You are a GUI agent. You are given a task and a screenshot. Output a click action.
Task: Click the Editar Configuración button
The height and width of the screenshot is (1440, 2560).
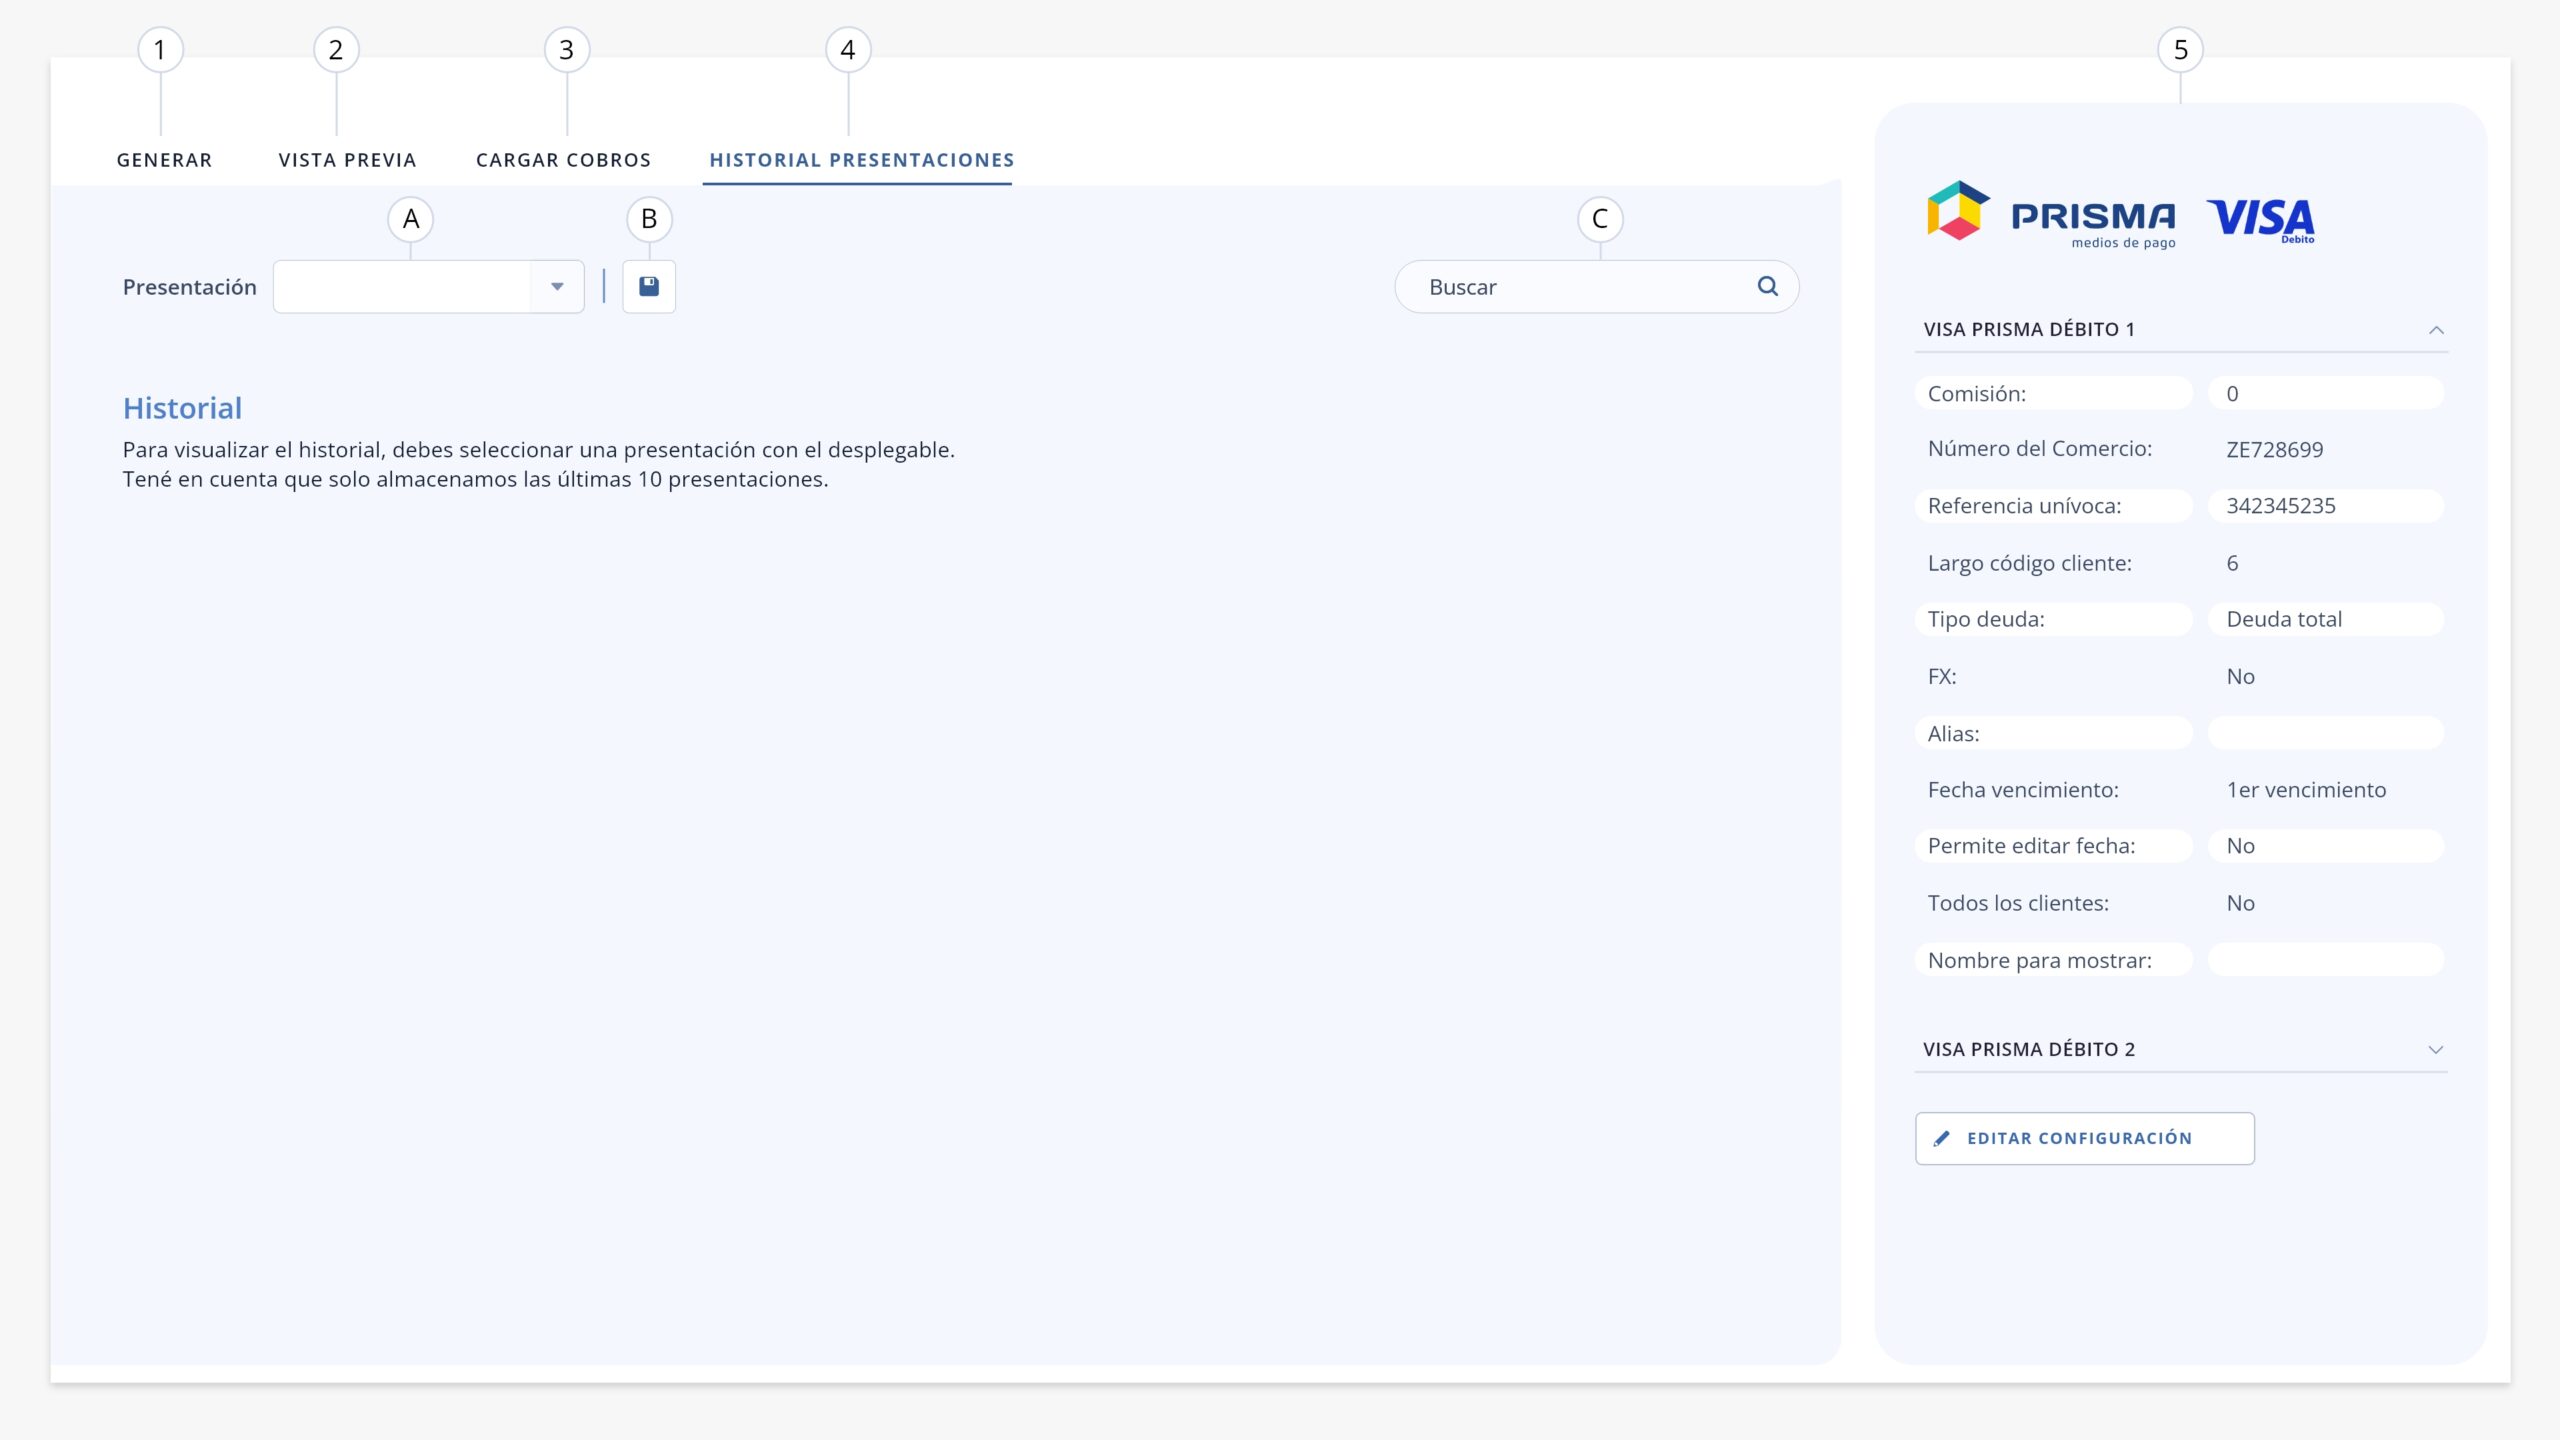(x=2085, y=1138)
